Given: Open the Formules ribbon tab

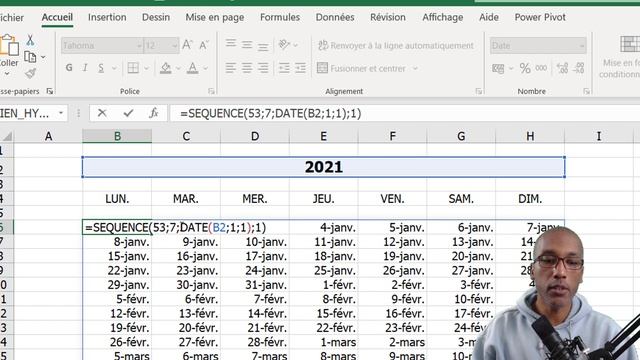Looking at the screenshot, I should click(x=280, y=17).
